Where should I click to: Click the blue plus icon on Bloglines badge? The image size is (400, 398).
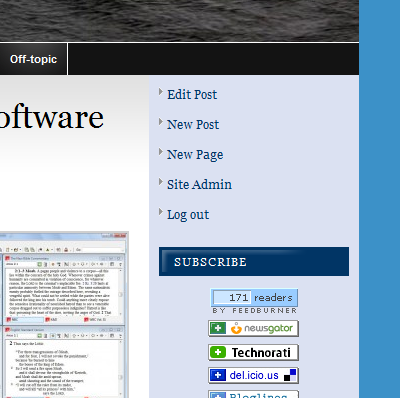click(x=218, y=395)
